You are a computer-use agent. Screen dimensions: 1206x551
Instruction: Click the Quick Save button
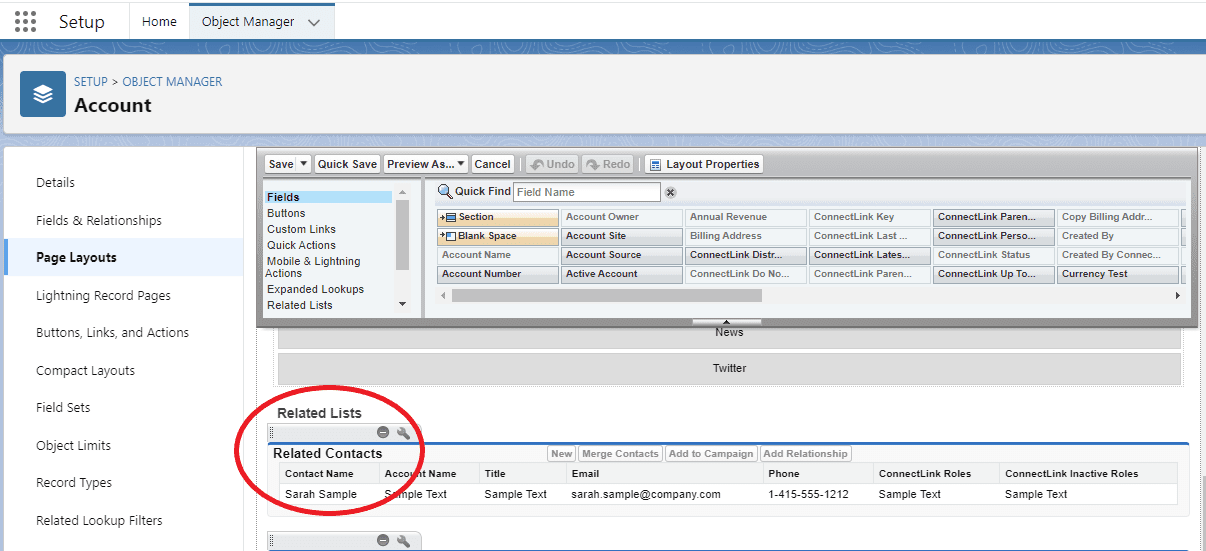point(347,164)
